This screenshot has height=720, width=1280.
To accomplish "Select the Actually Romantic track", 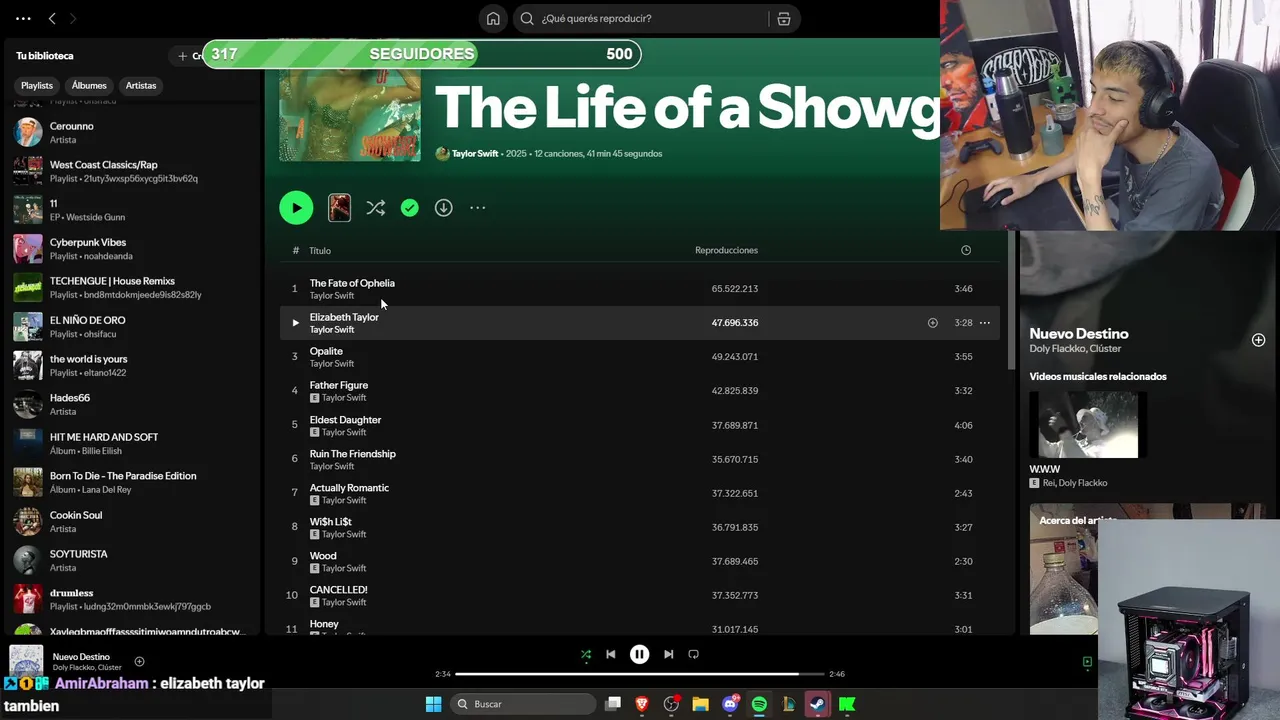I will pos(640,493).
